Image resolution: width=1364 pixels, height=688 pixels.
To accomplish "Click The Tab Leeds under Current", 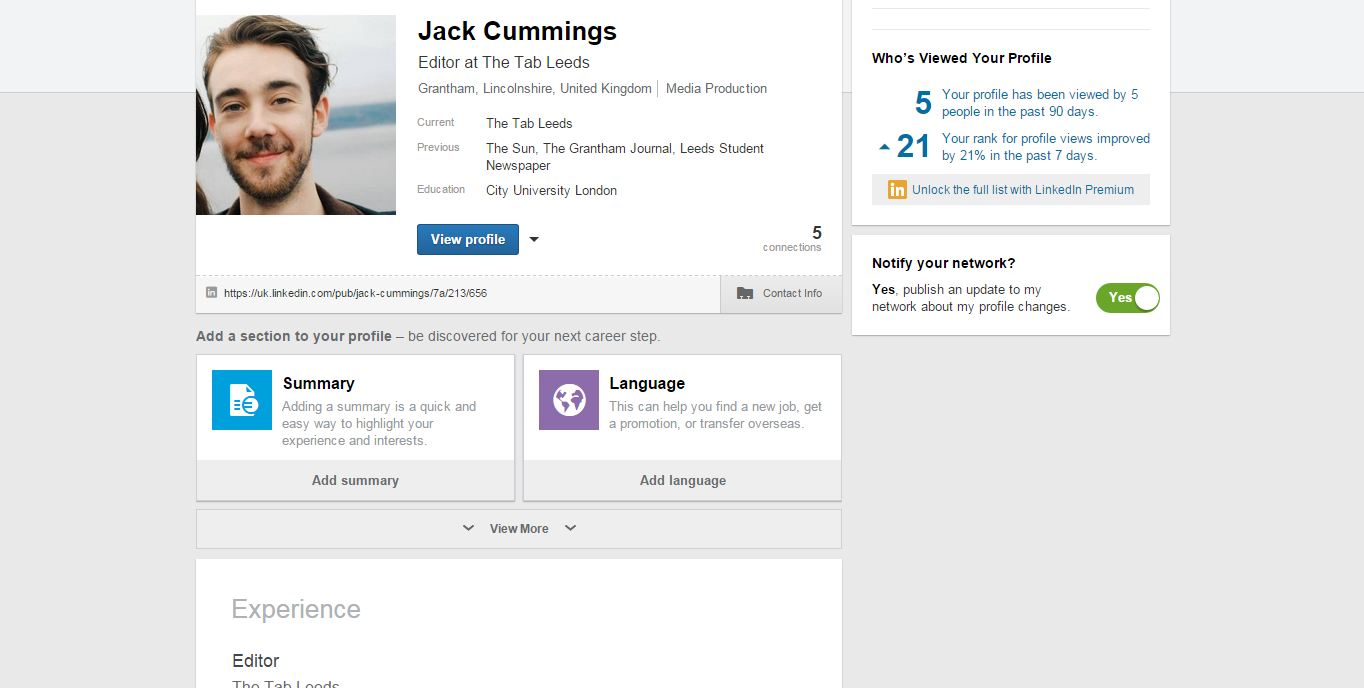I will click(529, 123).
